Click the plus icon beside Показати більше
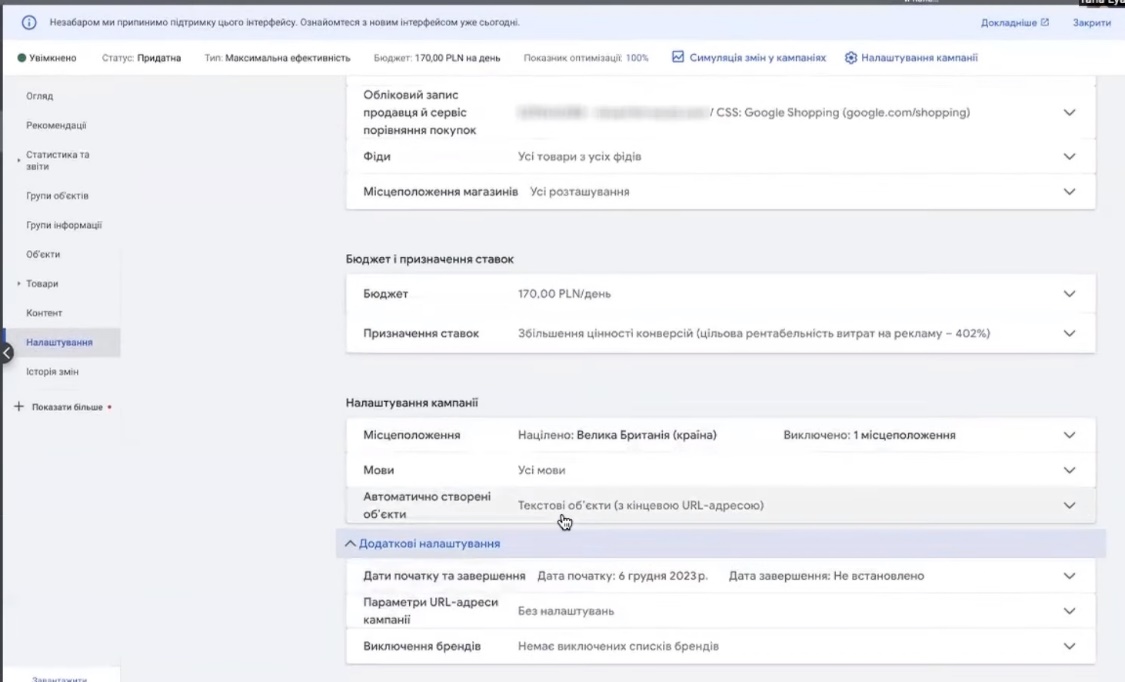Image resolution: width=1125 pixels, height=682 pixels. (18, 407)
